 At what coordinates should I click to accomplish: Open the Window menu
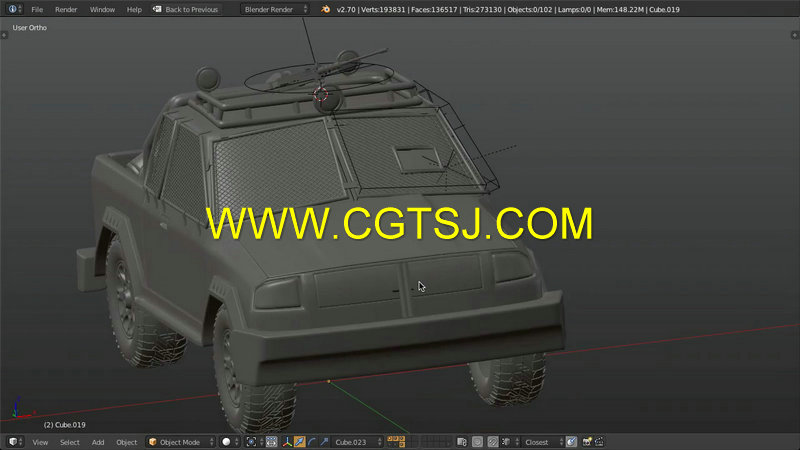(102, 9)
